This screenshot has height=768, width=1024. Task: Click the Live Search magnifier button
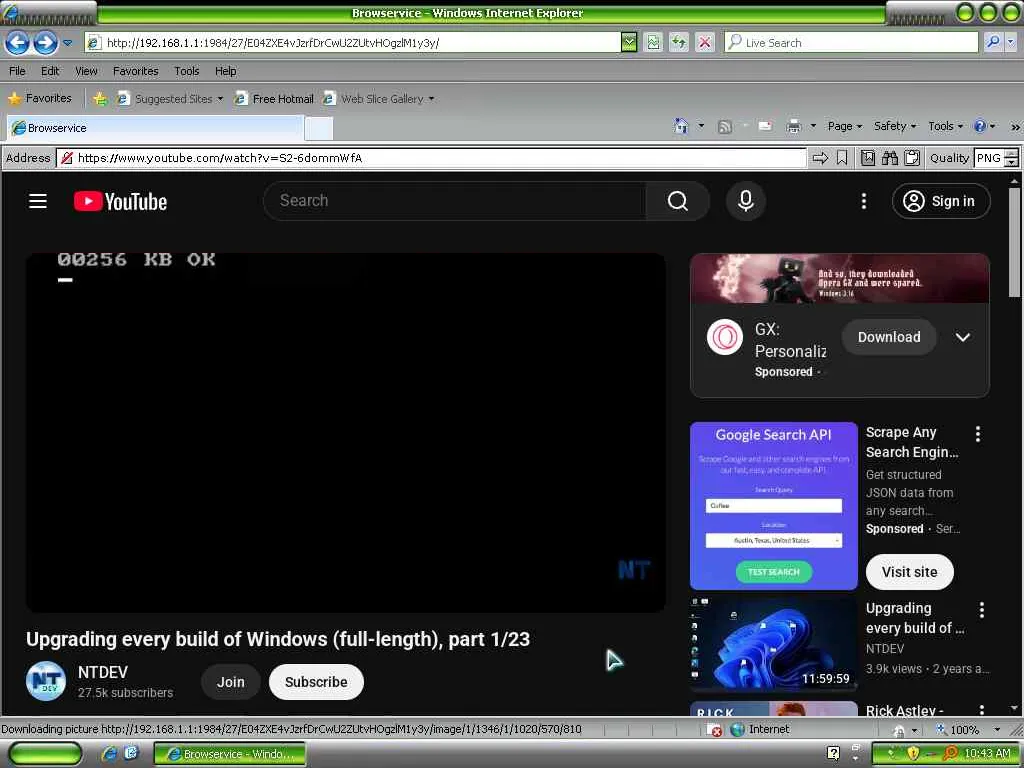993,42
